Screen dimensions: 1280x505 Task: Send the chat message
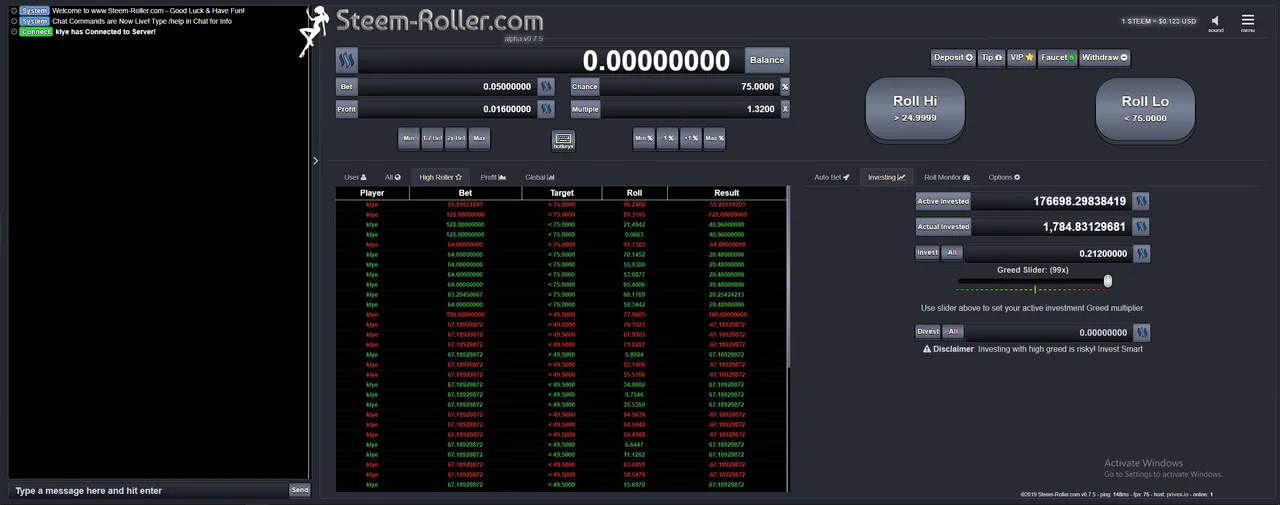299,490
